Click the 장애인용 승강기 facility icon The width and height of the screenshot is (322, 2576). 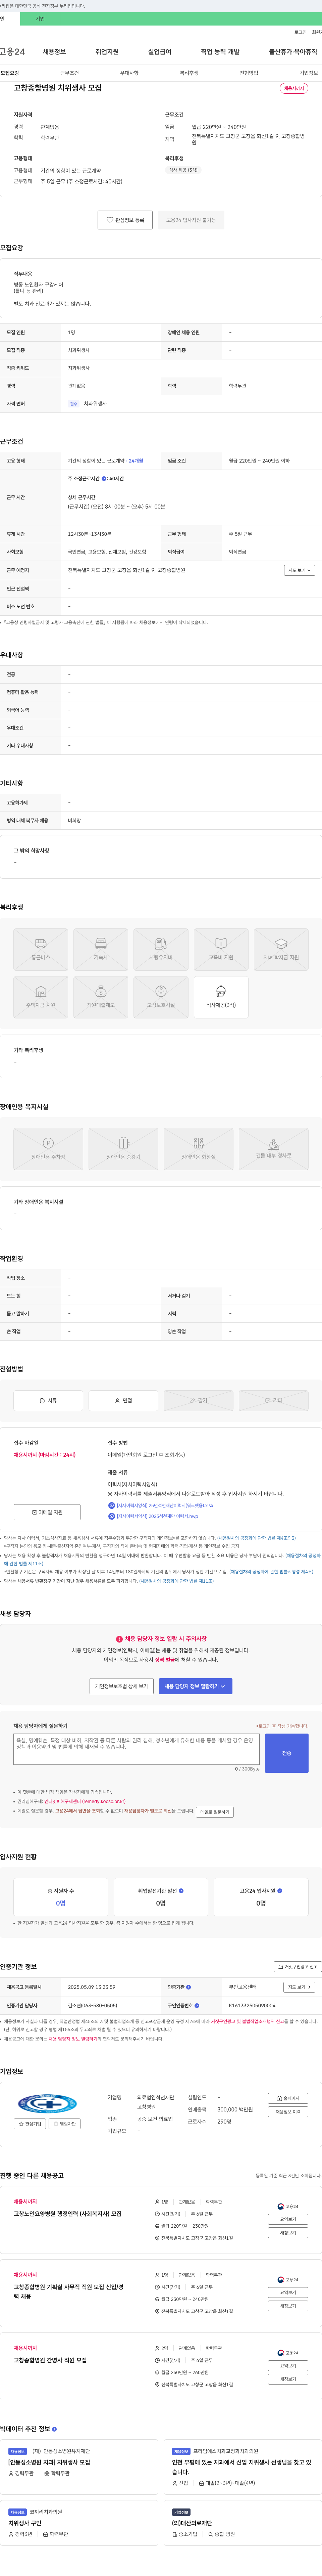pos(123,1149)
